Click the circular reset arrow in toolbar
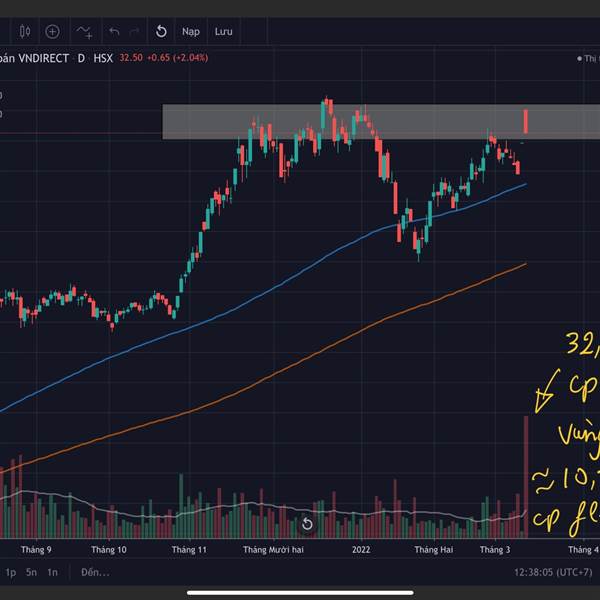The height and width of the screenshot is (600, 600). [161, 31]
